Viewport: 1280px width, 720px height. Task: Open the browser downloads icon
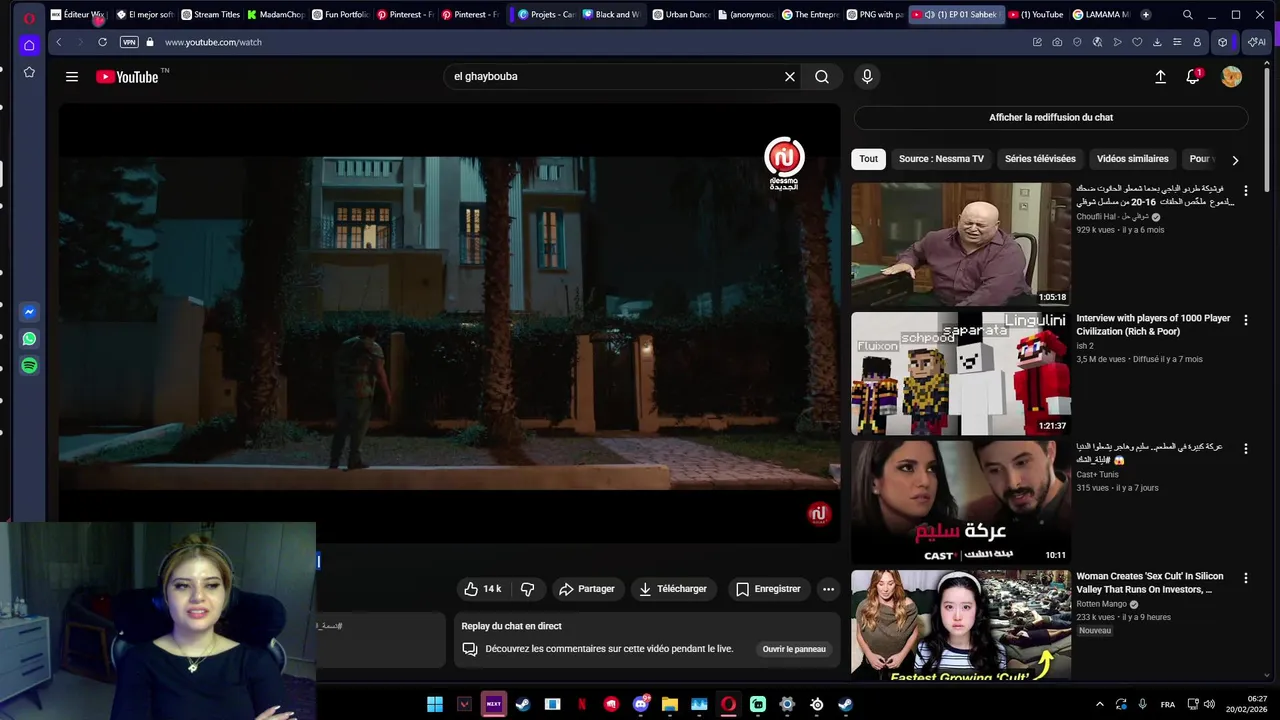1157,42
